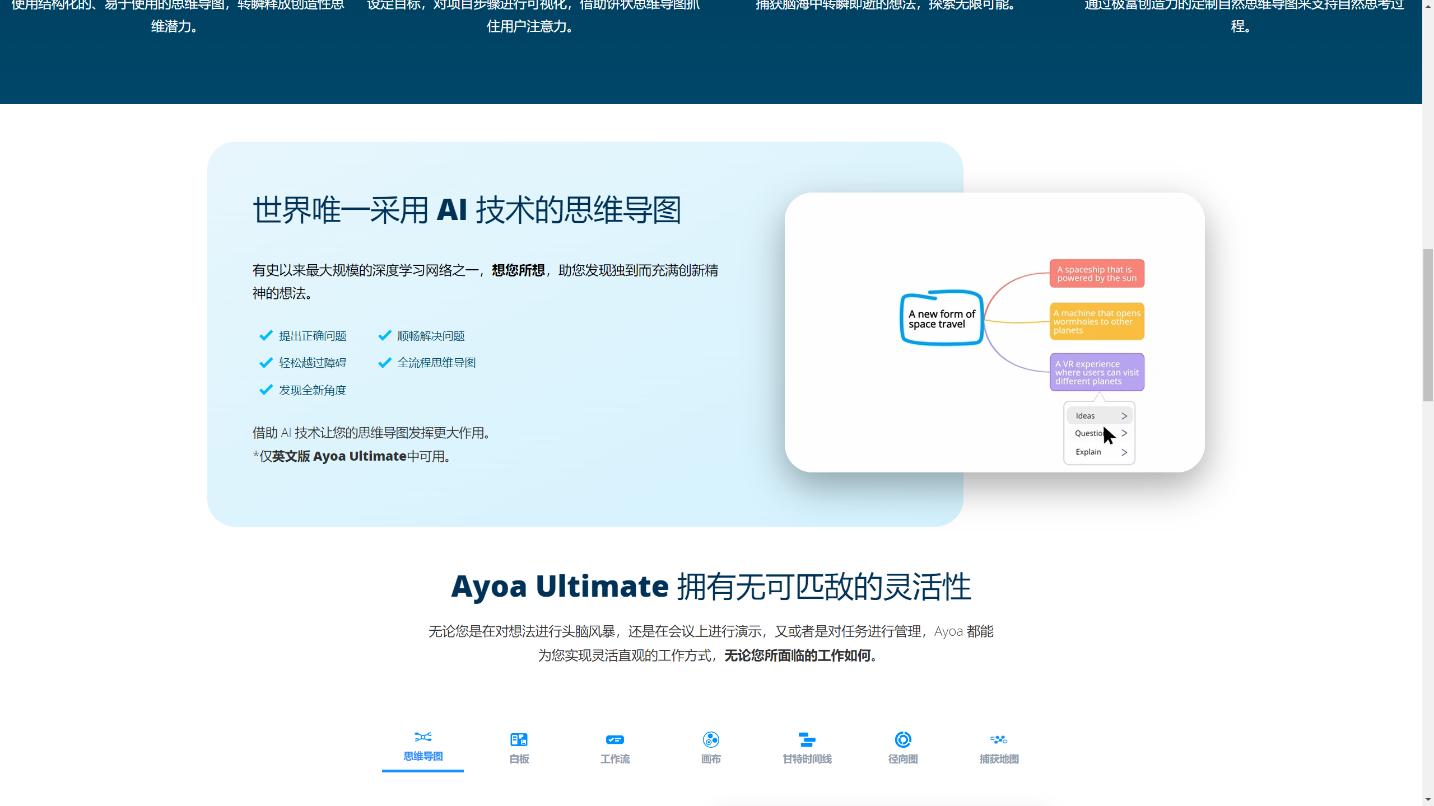Choose 'Ideas' in the illustrated context menu
This screenshot has height=806, width=1434.
[x=1099, y=416]
